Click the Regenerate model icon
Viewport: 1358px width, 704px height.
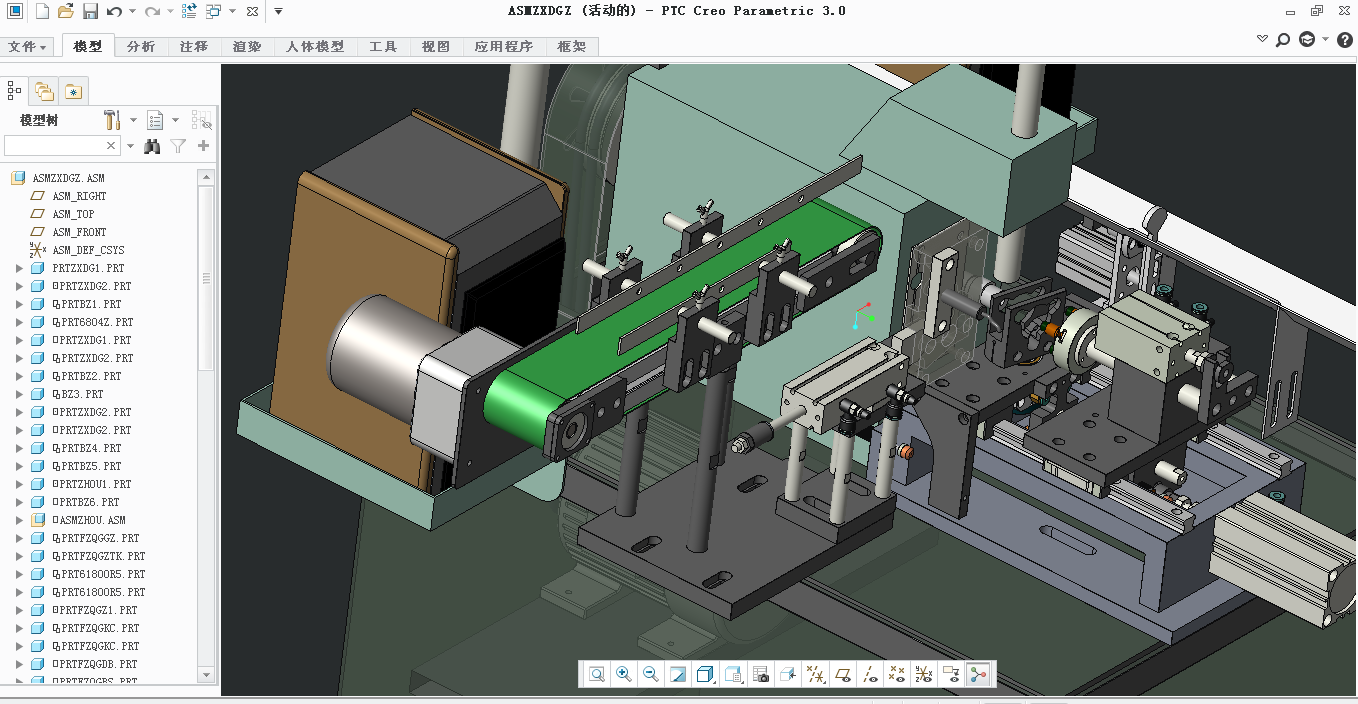189,12
